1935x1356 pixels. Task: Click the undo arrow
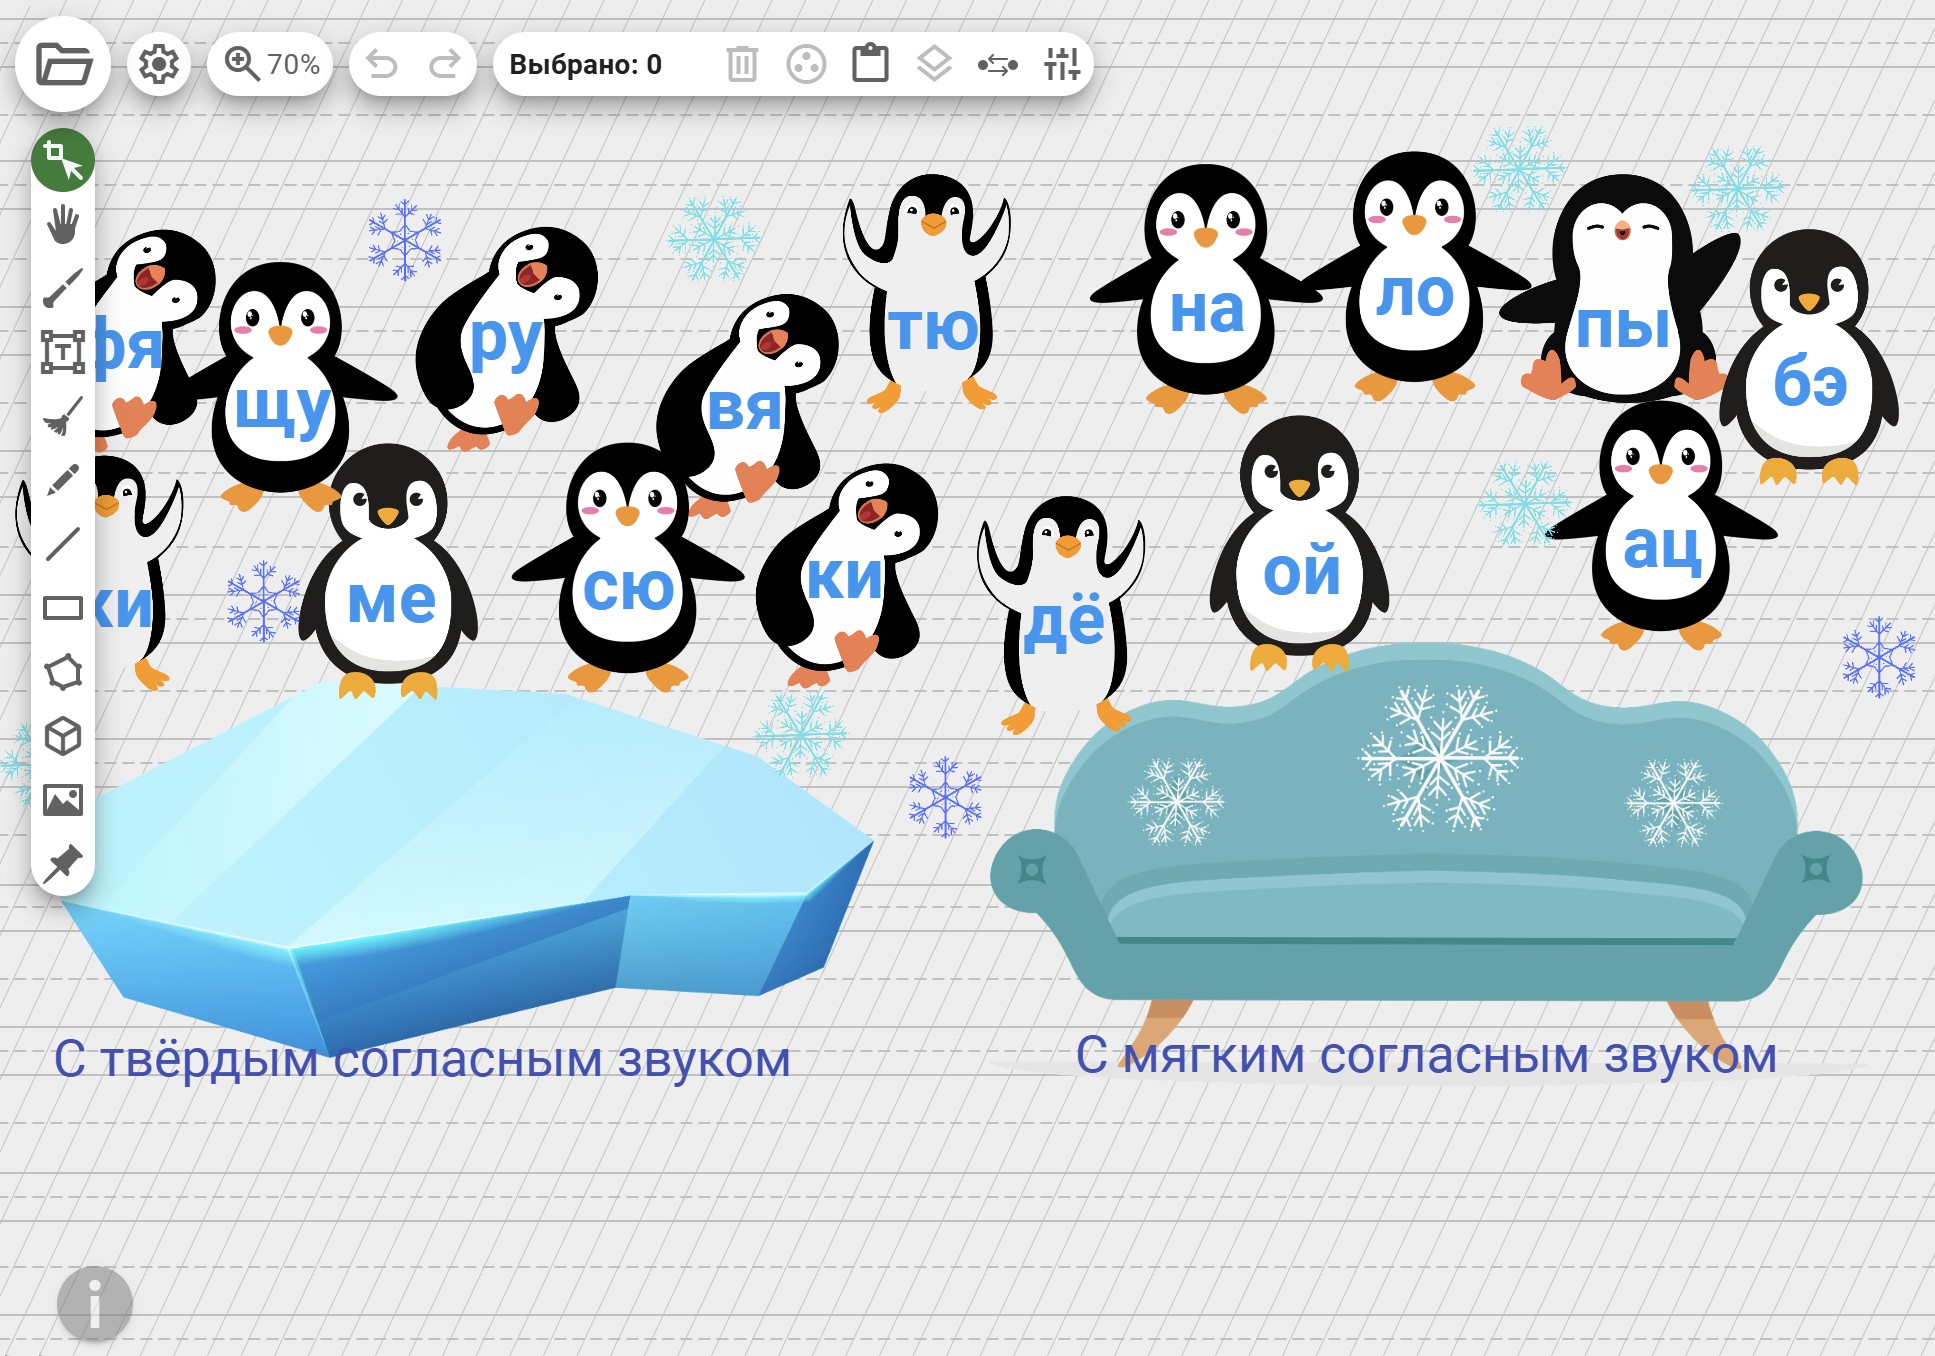(382, 65)
